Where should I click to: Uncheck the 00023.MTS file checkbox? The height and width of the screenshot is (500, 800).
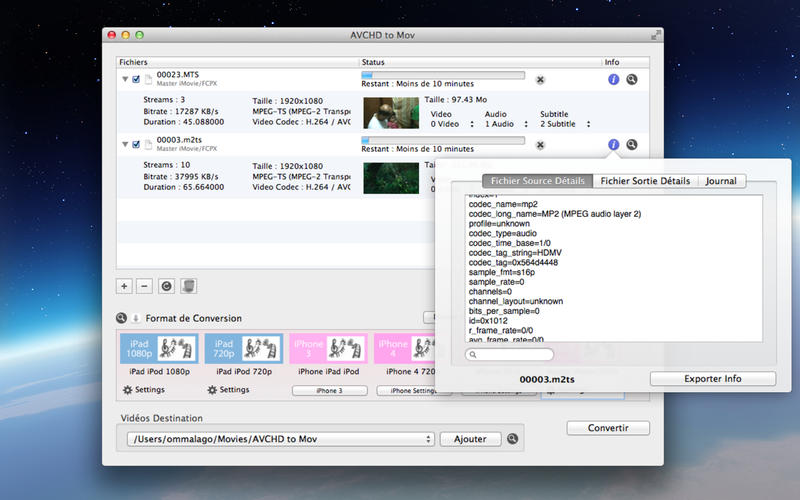click(137, 79)
